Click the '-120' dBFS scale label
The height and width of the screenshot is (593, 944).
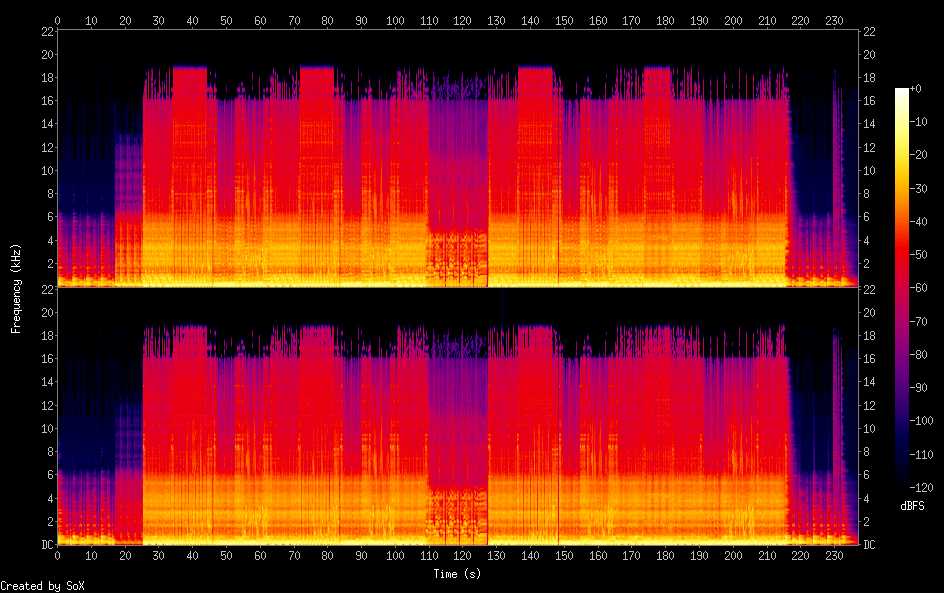tap(921, 488)
